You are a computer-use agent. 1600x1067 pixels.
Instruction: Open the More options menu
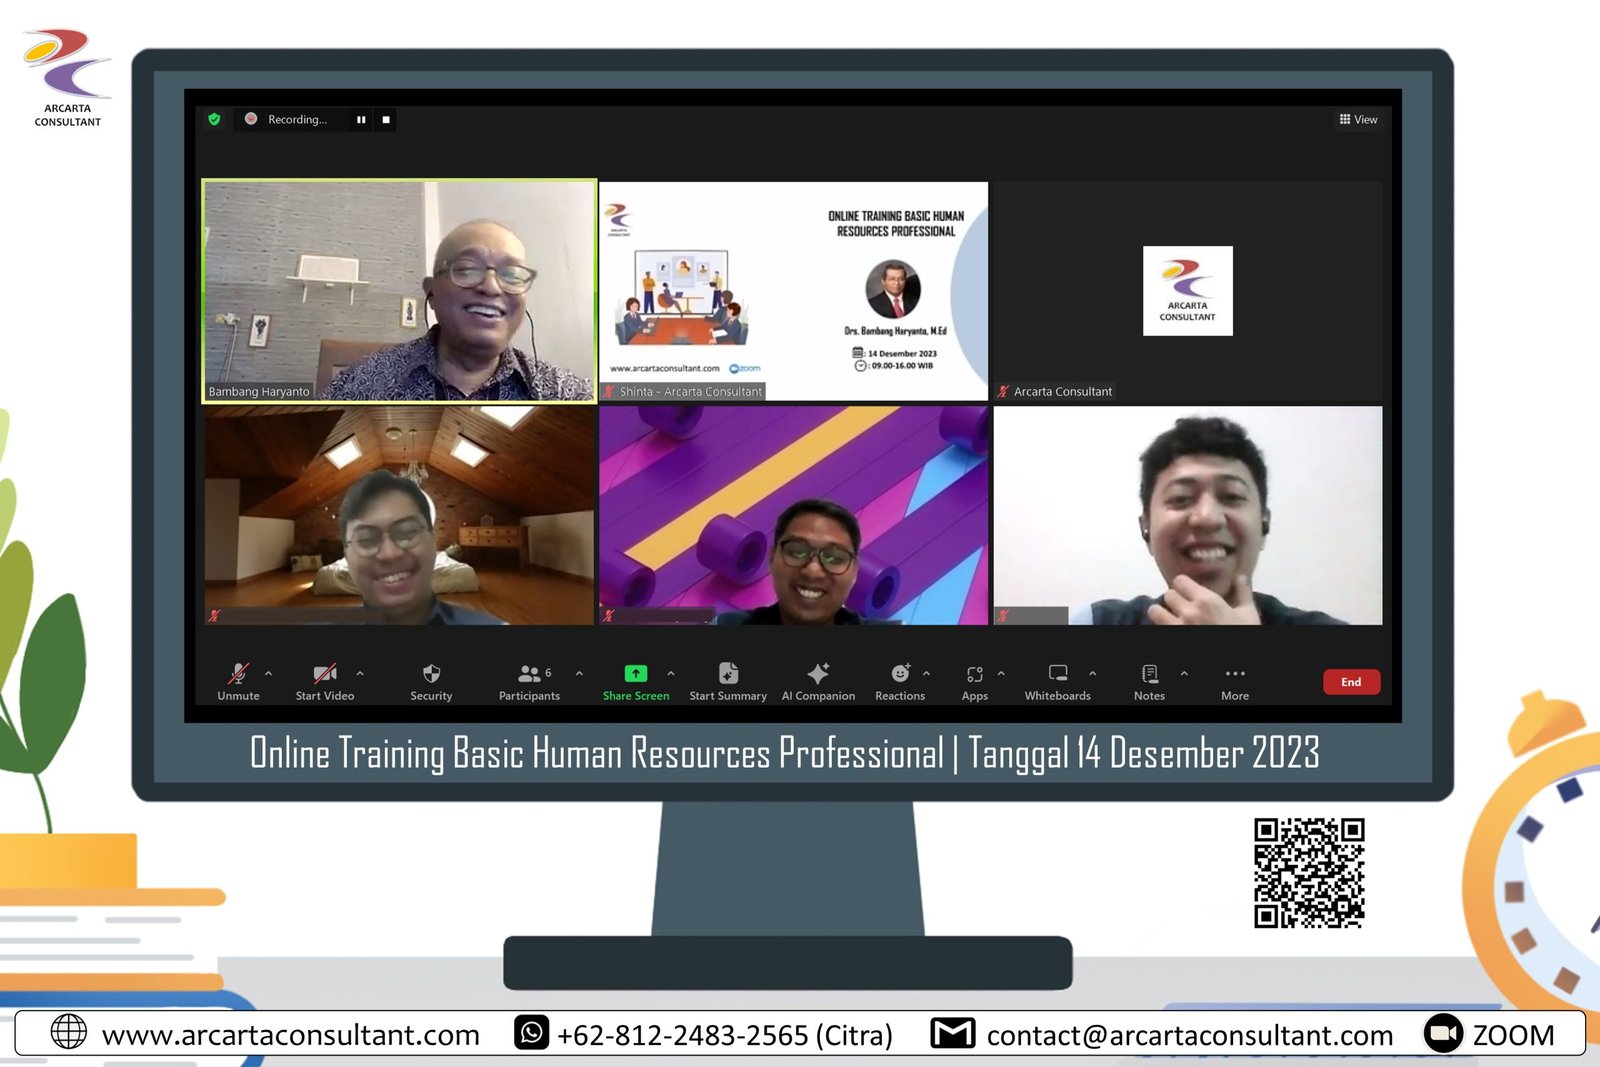(1235, 674)
